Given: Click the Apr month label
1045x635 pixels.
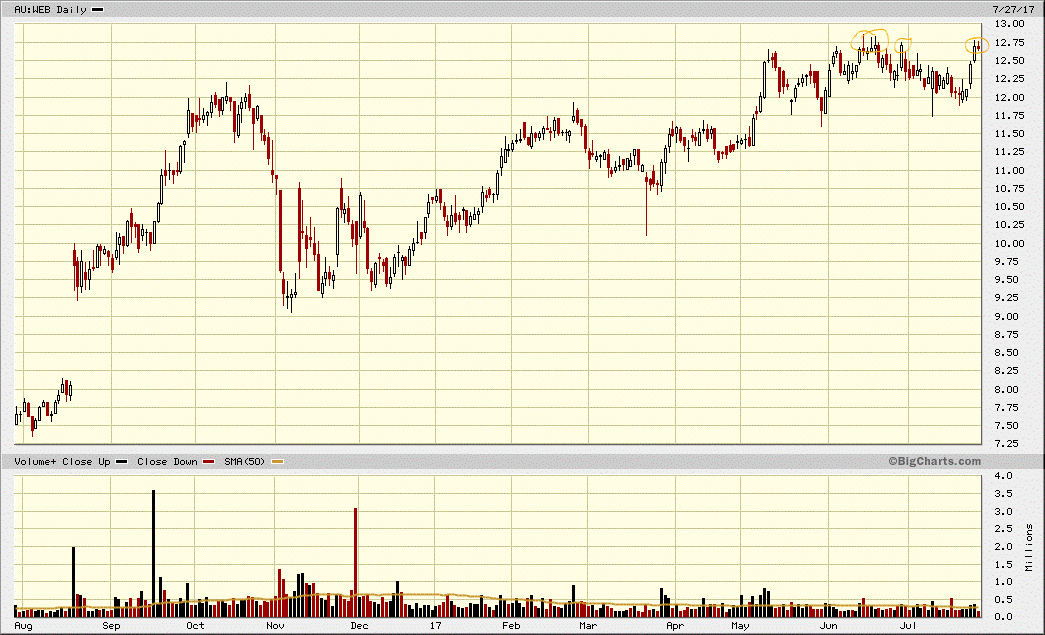Looking at the screenshot, I should tap(675, 626).
